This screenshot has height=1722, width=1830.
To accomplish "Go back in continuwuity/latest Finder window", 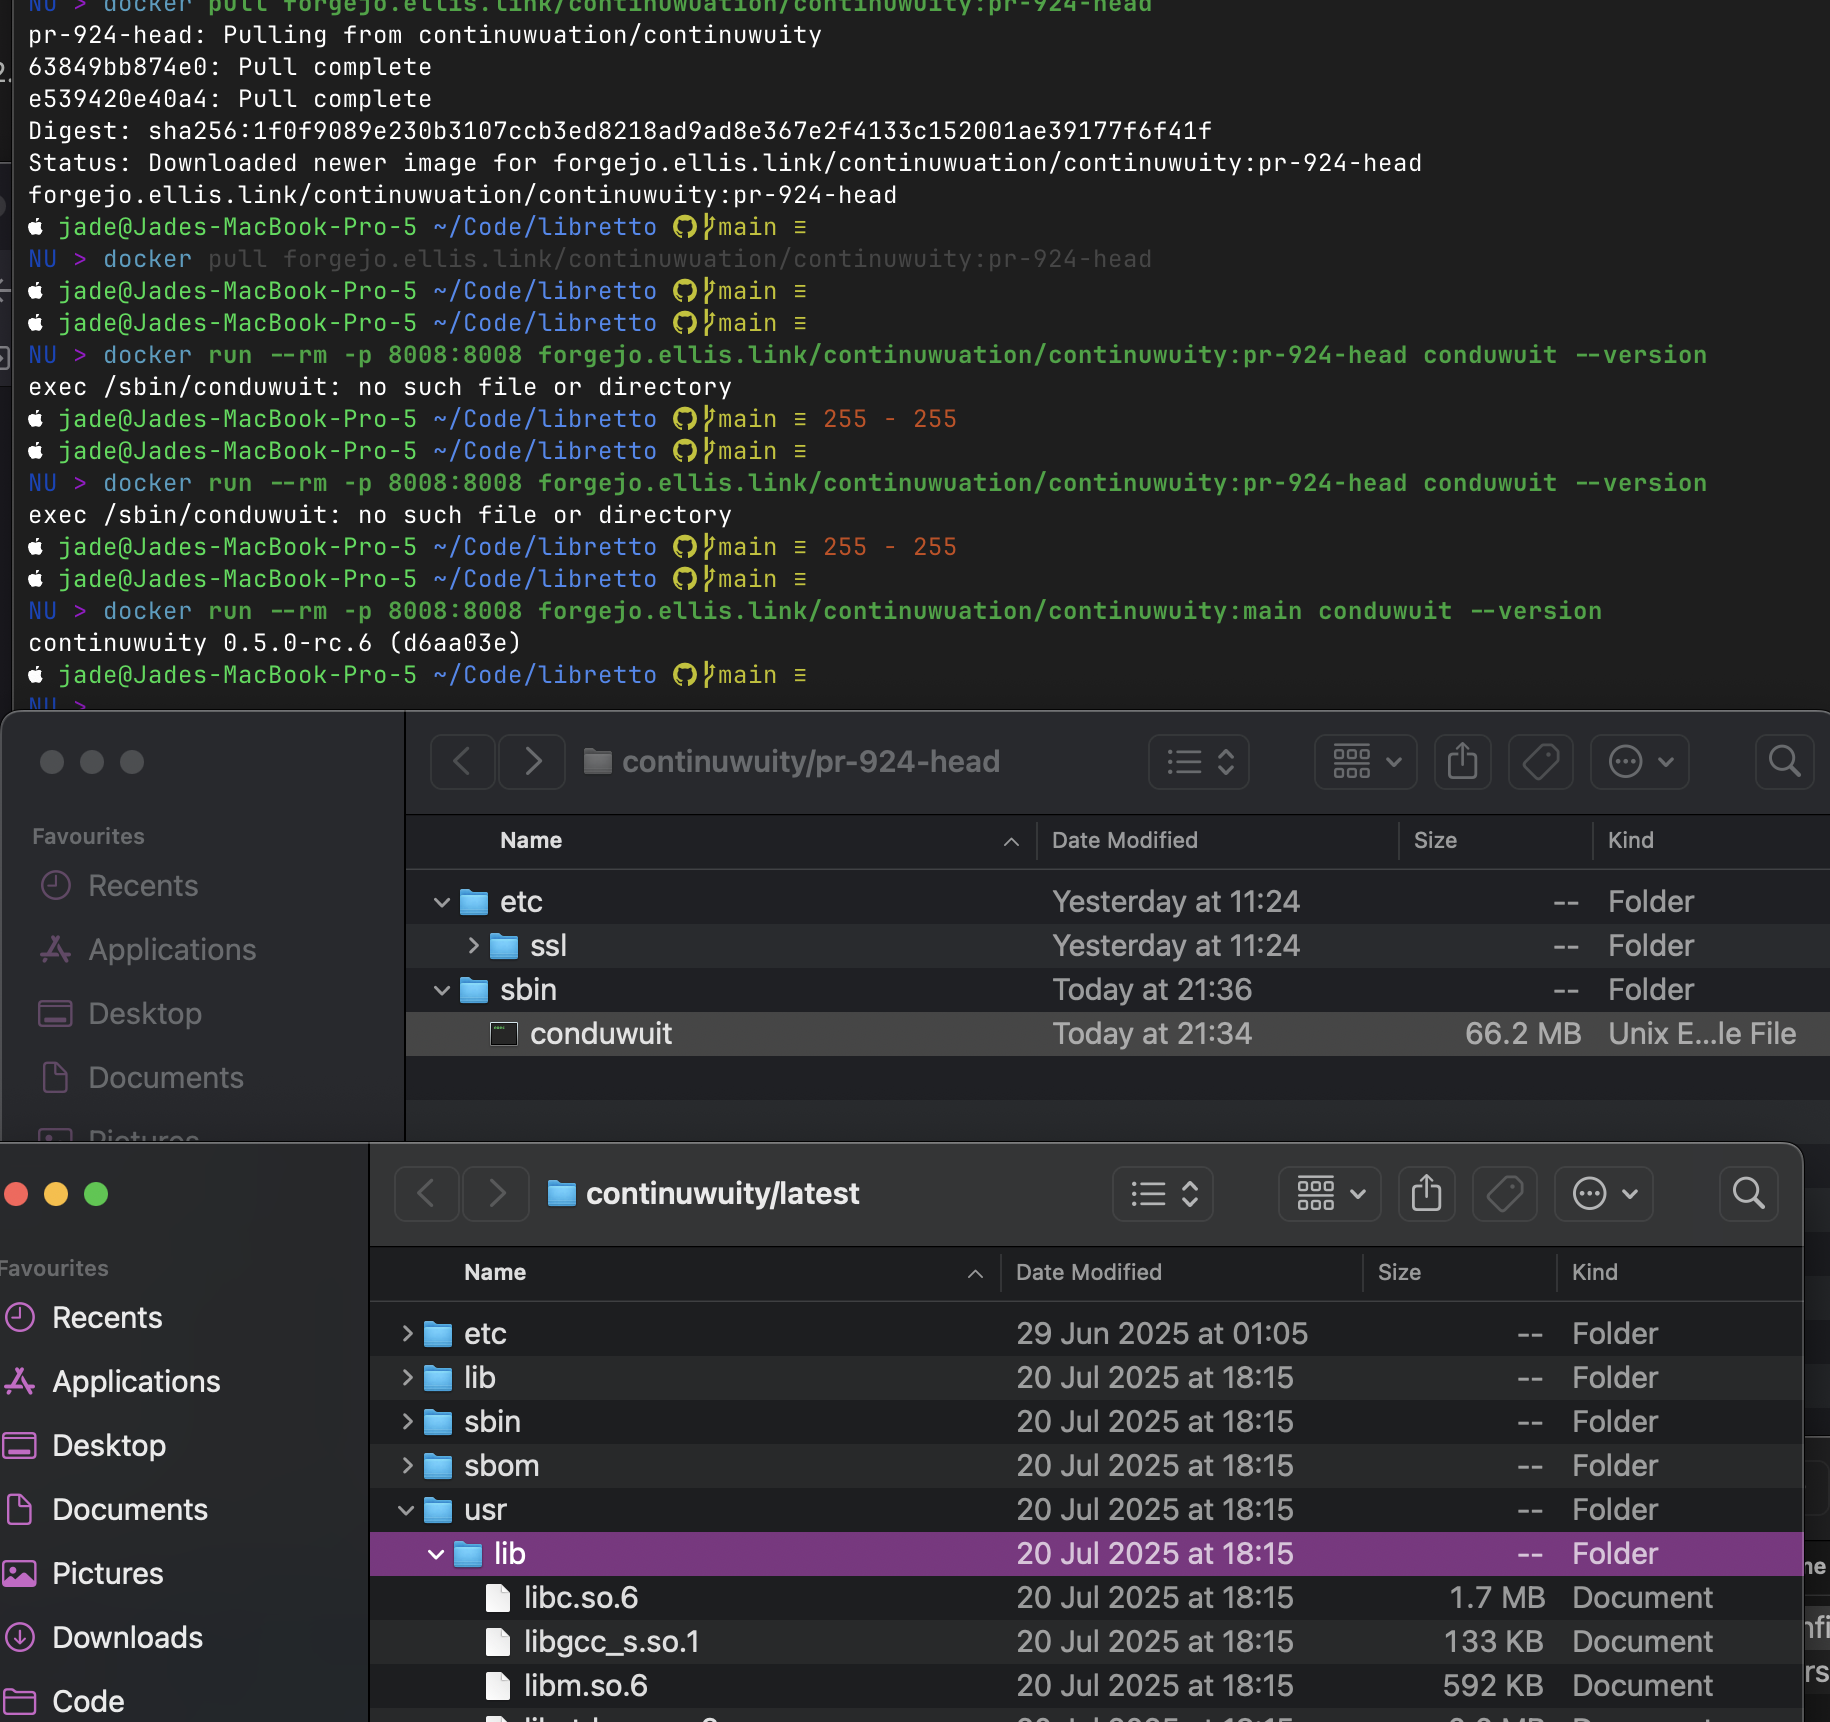I will [x=426, y=1193].
